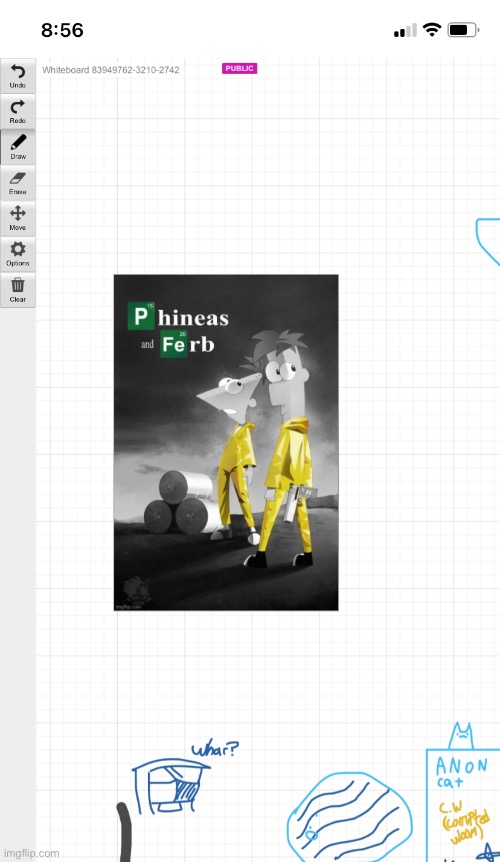Click the Clear trash can
The image size is (500, 862).
pyautogui.click(x=18, y=290)
